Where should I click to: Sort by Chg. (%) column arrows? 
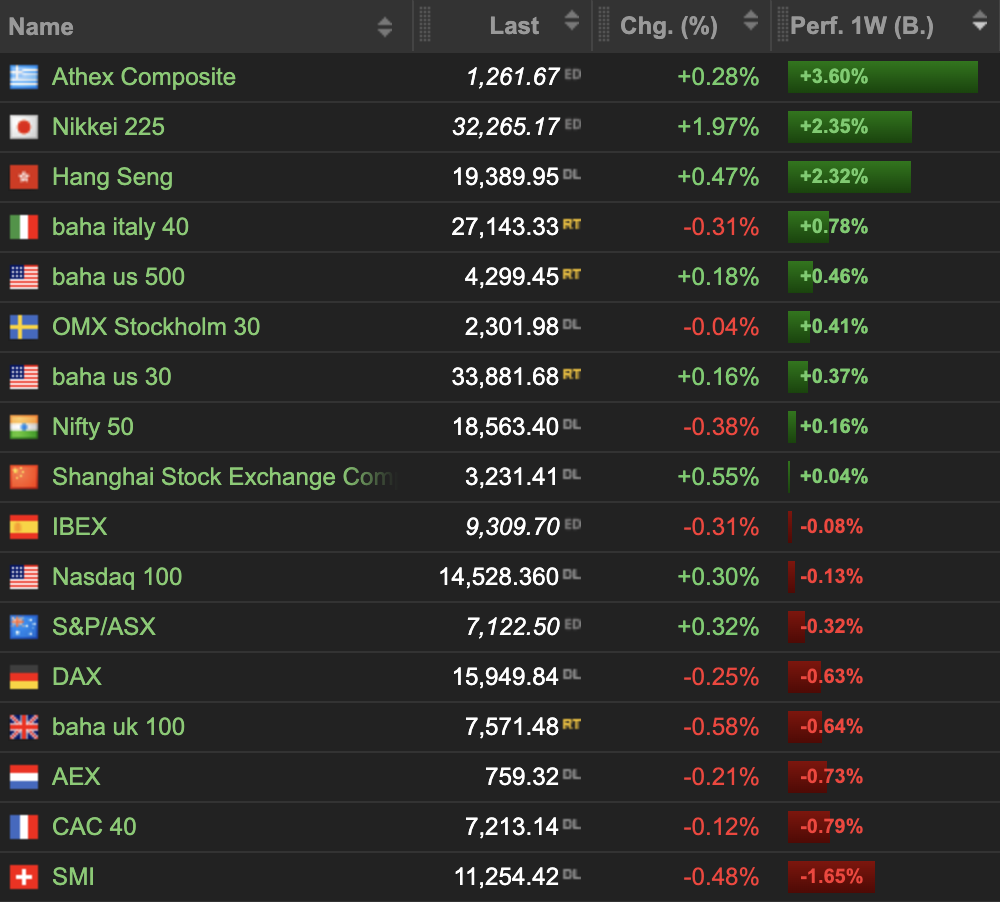click(751, 20)
